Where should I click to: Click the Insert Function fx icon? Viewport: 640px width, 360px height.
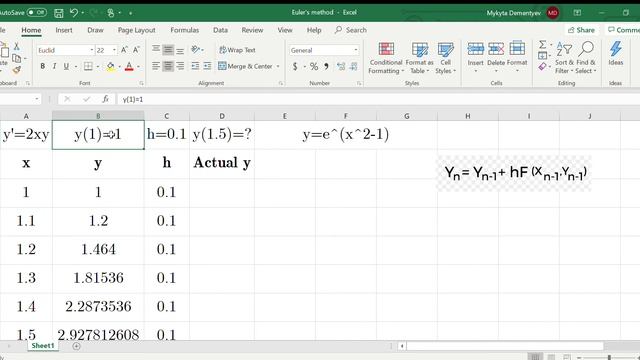pyautogui.click(x=106, y=99)
